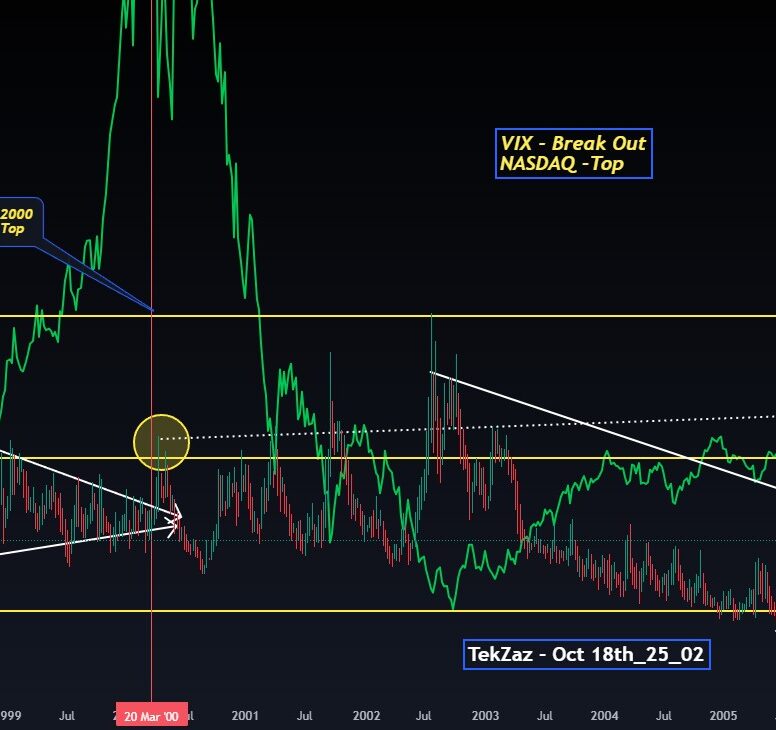Click the 2003 label on the time axis
This screenshot has width=776, height=730.
coord(485,716)
